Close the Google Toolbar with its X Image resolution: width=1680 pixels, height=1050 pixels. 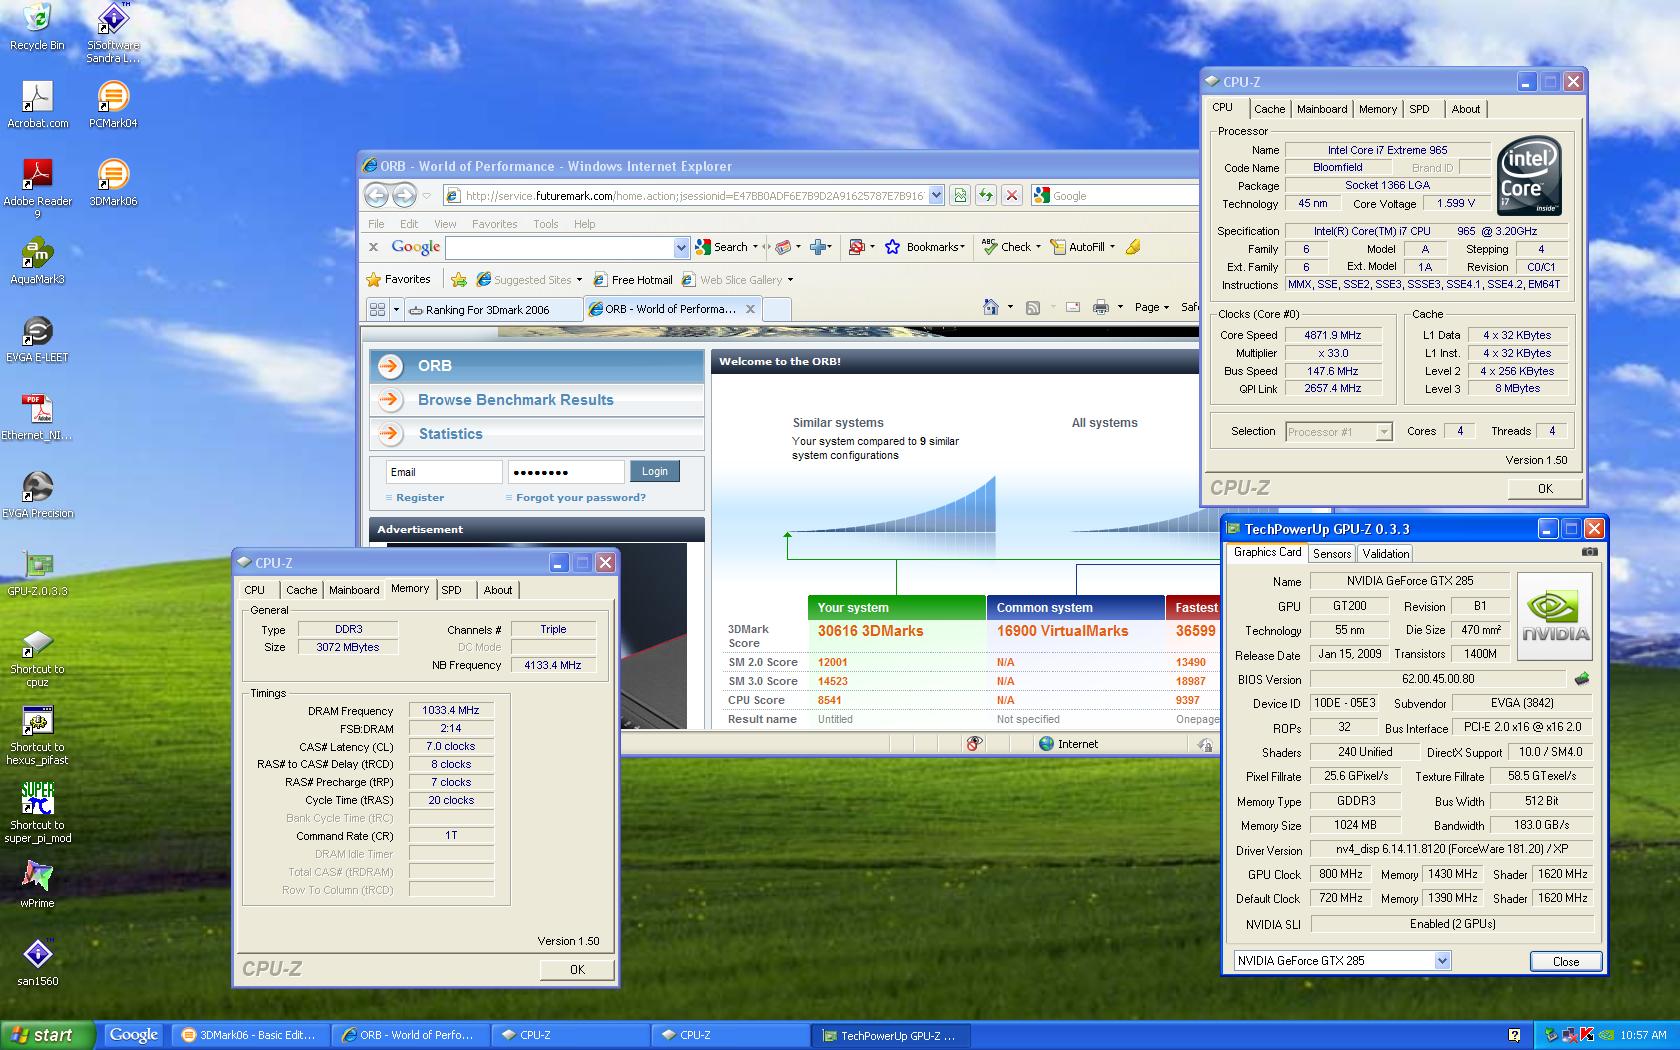pyautogui.click(x=373, y=247)
